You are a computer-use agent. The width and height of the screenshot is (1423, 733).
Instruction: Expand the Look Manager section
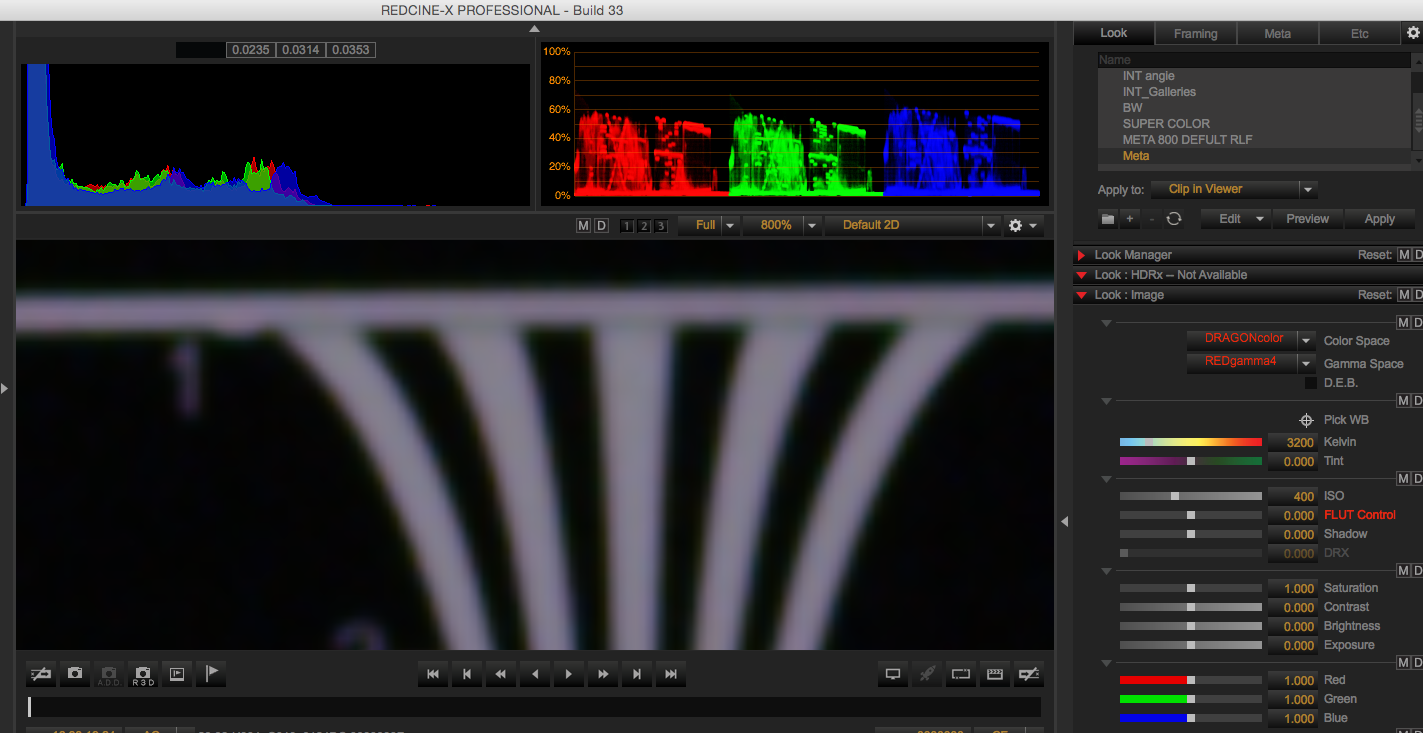[1082, 256]
